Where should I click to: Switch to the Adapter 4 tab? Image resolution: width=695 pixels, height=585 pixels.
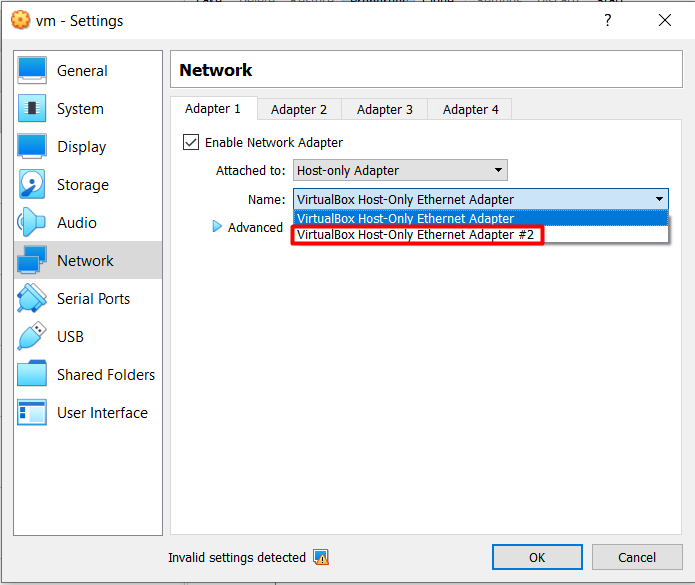(471, 109)
